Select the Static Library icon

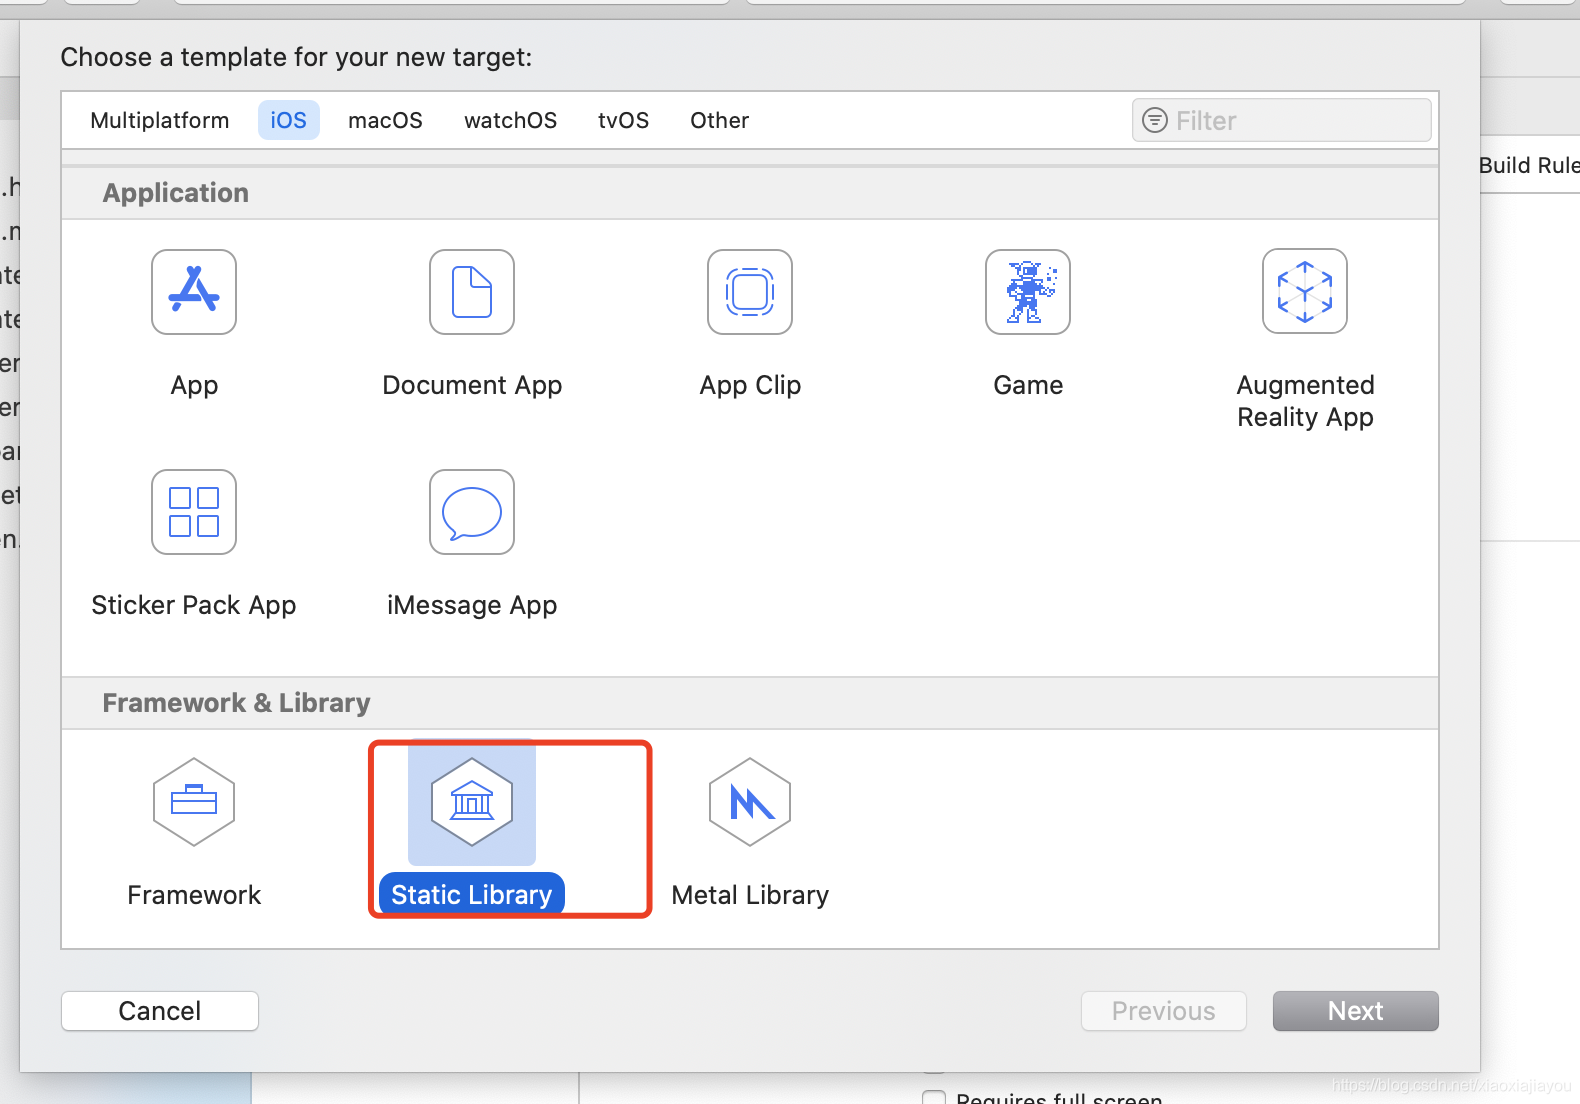coord(472,802)
